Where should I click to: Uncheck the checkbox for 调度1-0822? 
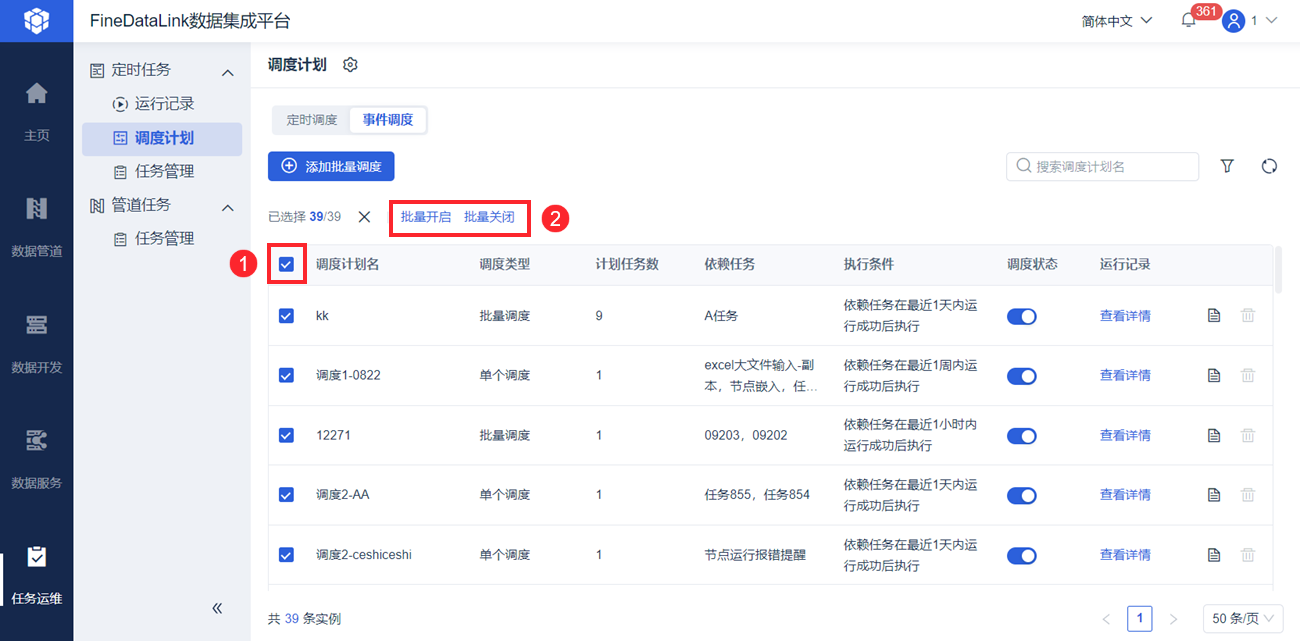(286, 375)
